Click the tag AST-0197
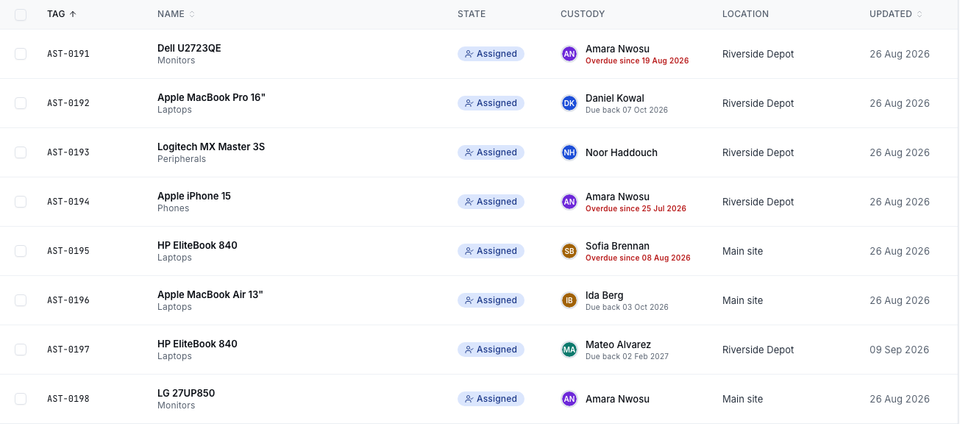Viewport: 960px width, 424px height. tap(68, 349)
